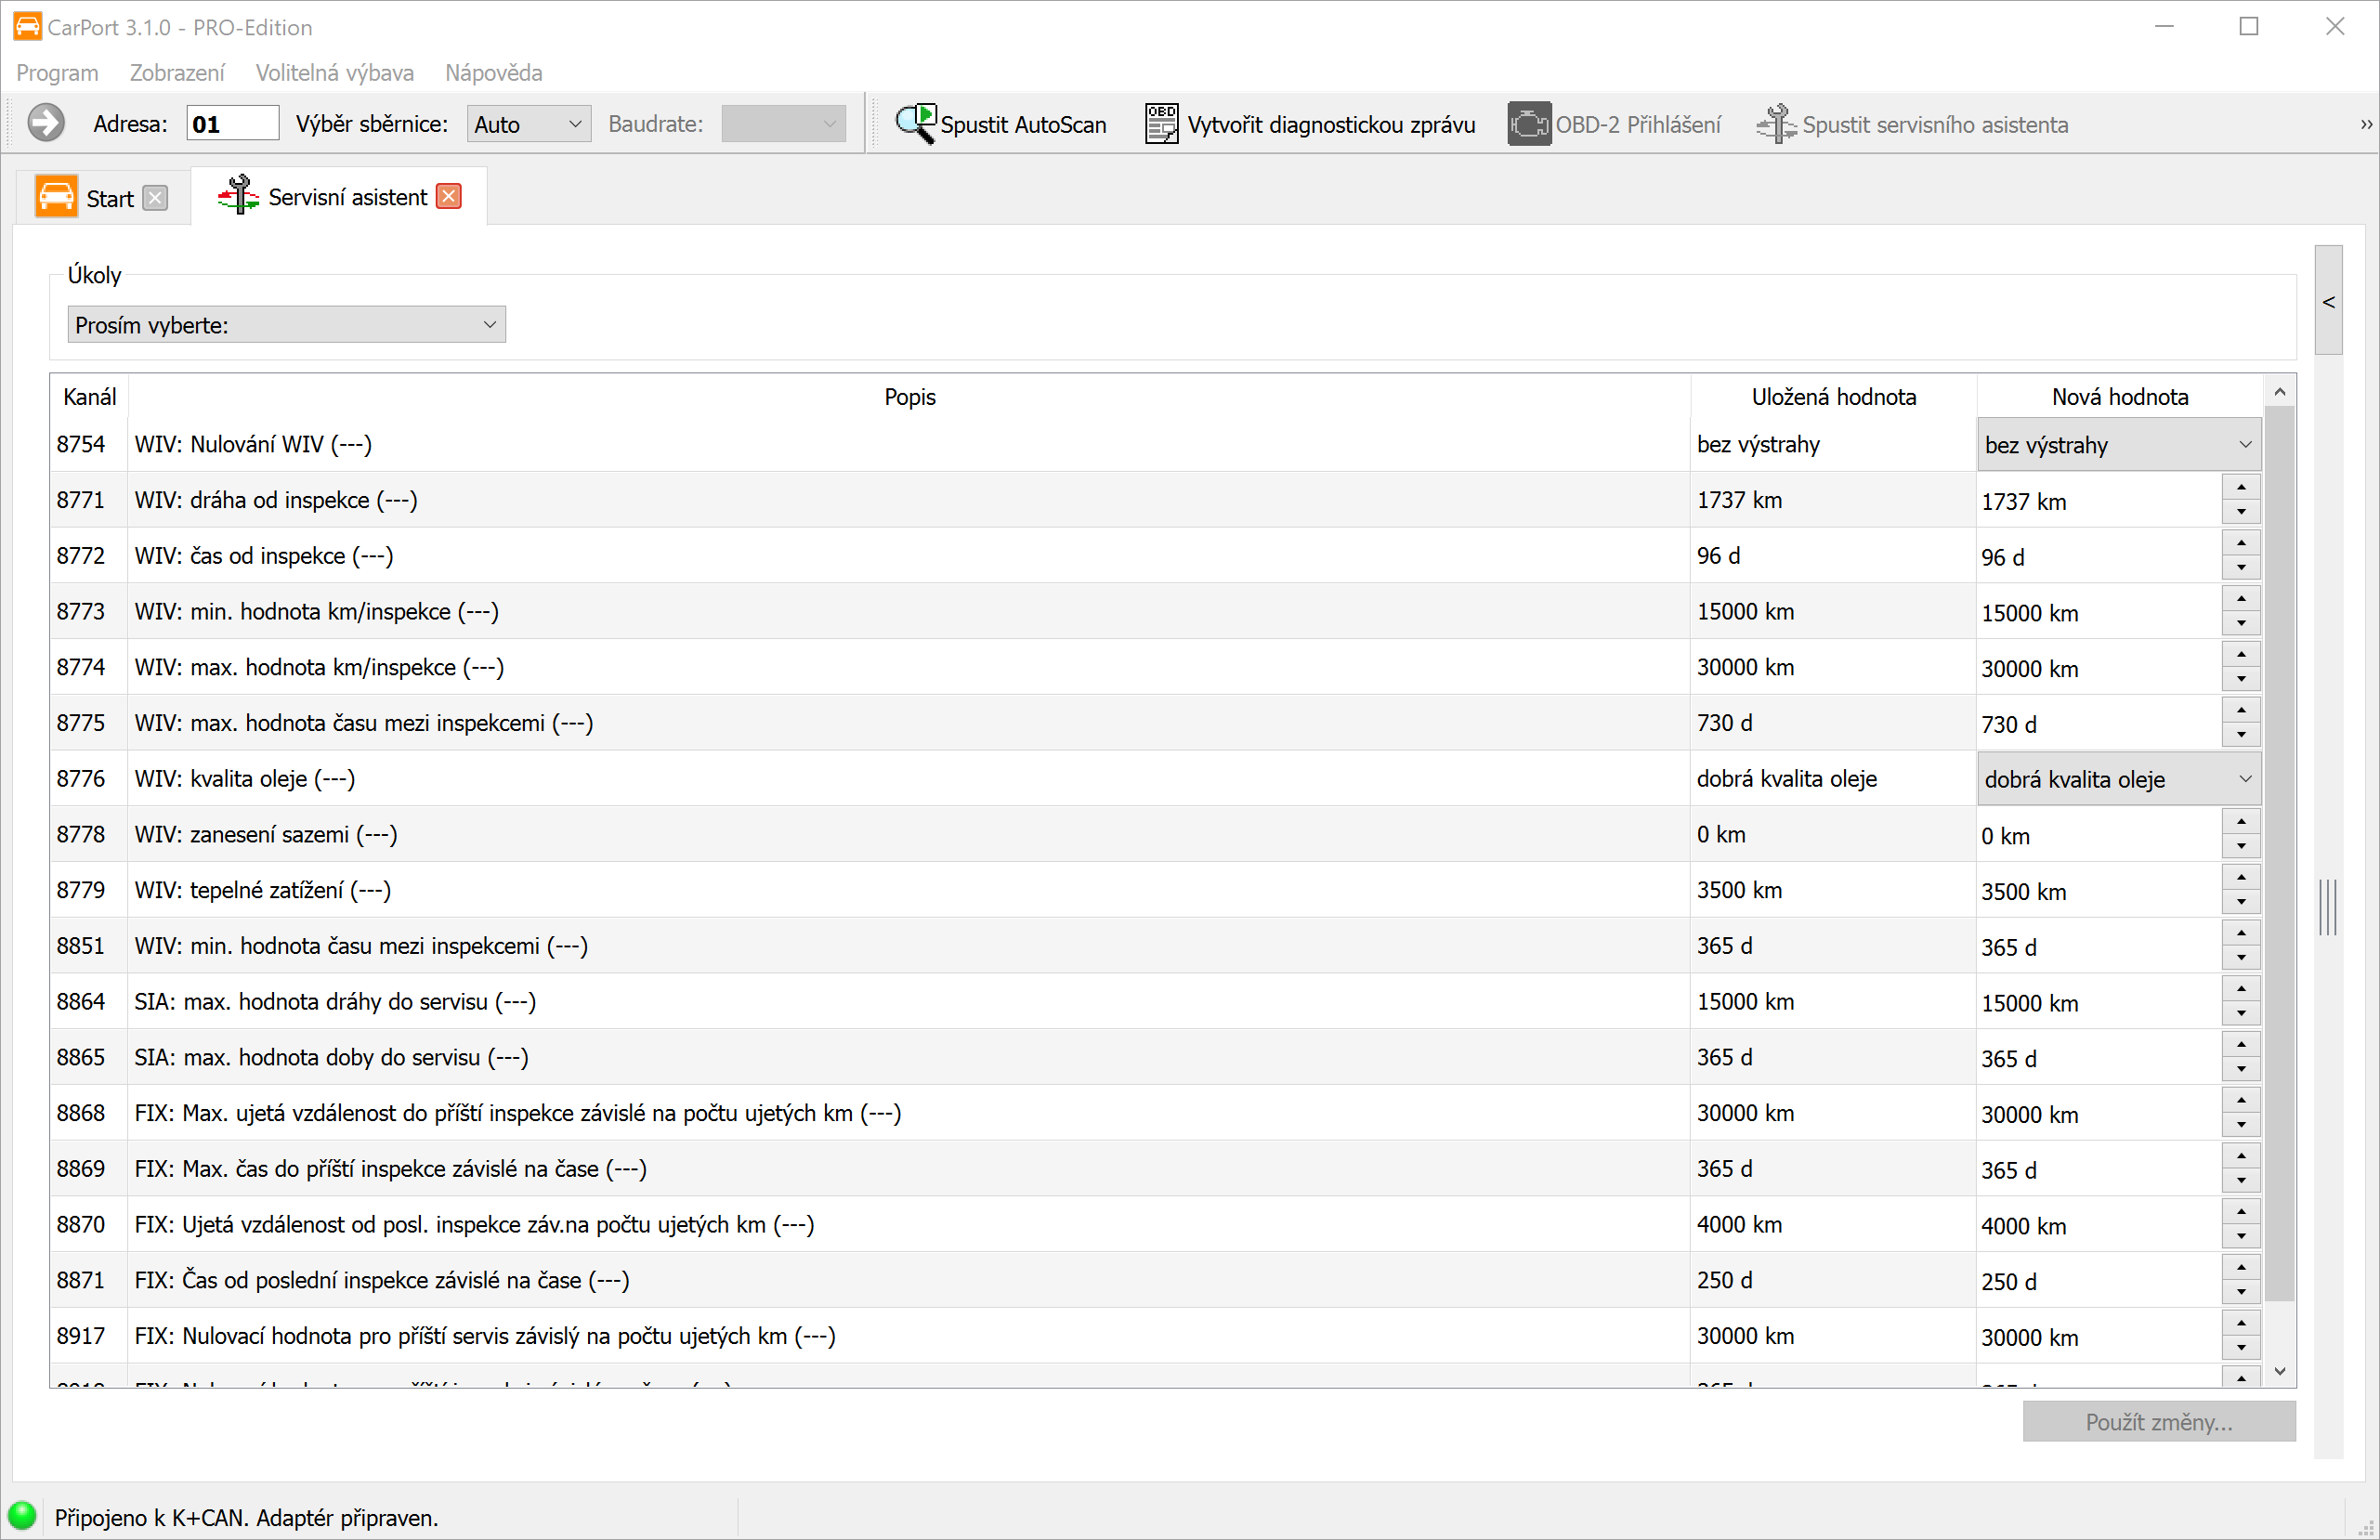Click the Spustit AutoScan magnifier icon
Image resolution: width=2380 pixels, height=1540 pixels.
pos(915,124)
